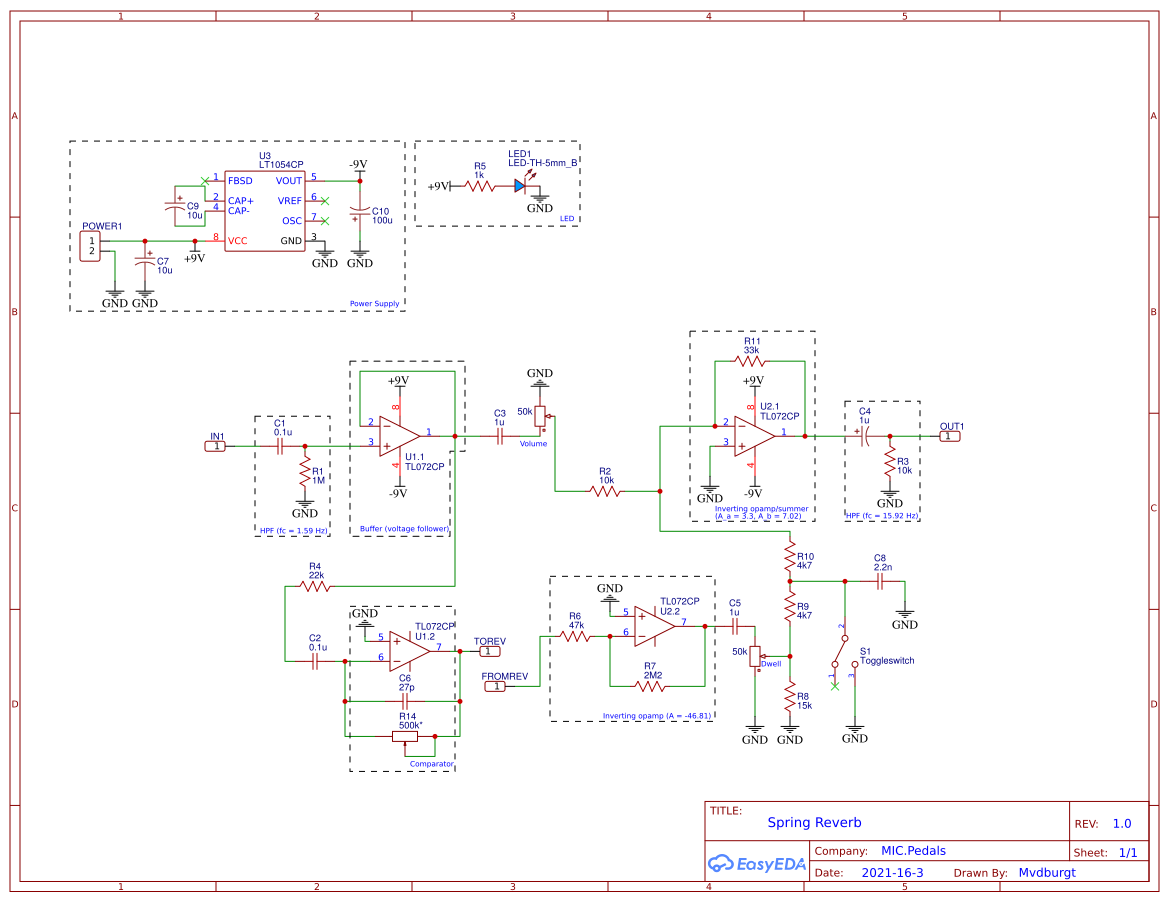Select the S1 Toggleswitch symbol
1169x902 pixels.
845,660
